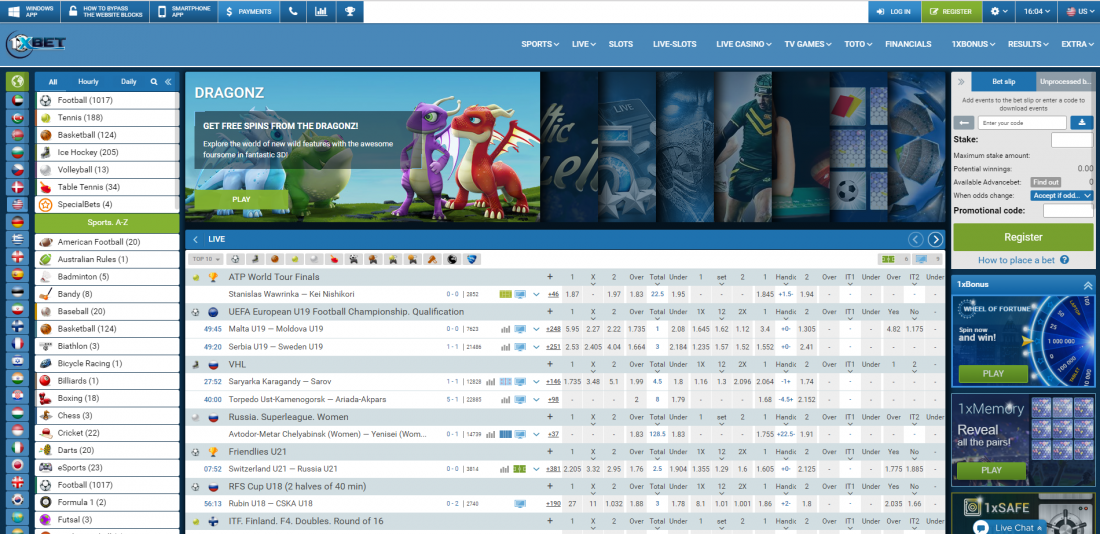Screen dimensions: 1100x534
Task: Click the help icon beside How to place a bet
Action: (1064, 260)
